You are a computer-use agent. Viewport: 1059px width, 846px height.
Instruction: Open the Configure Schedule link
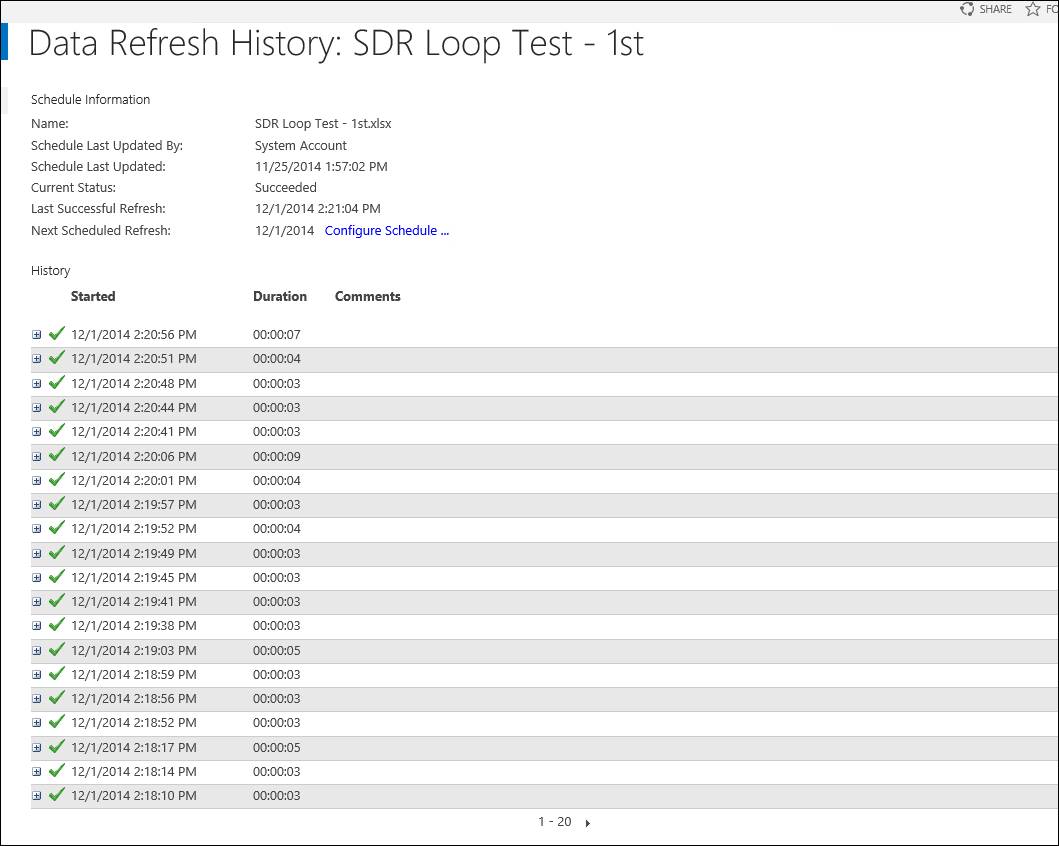pos(386,231)
